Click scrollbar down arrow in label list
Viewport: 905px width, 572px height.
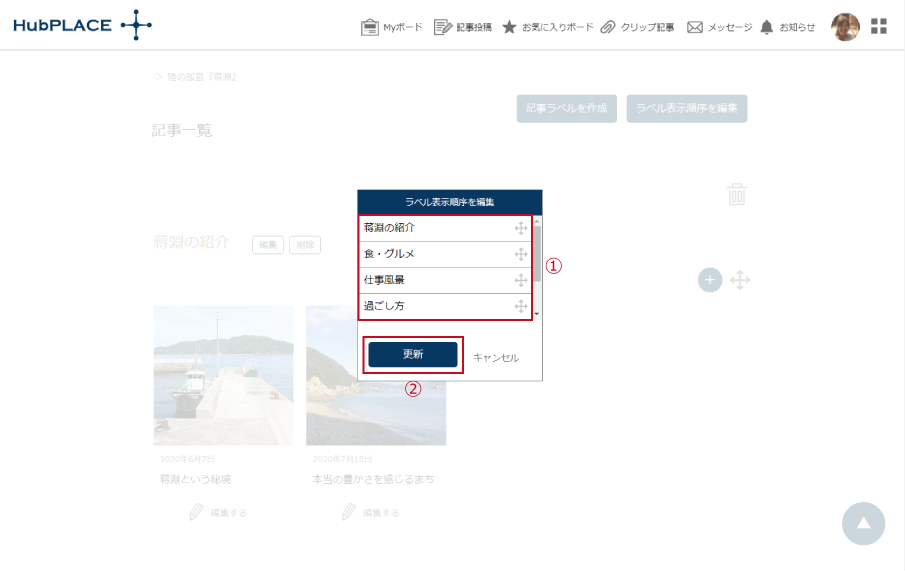[537, 315]
